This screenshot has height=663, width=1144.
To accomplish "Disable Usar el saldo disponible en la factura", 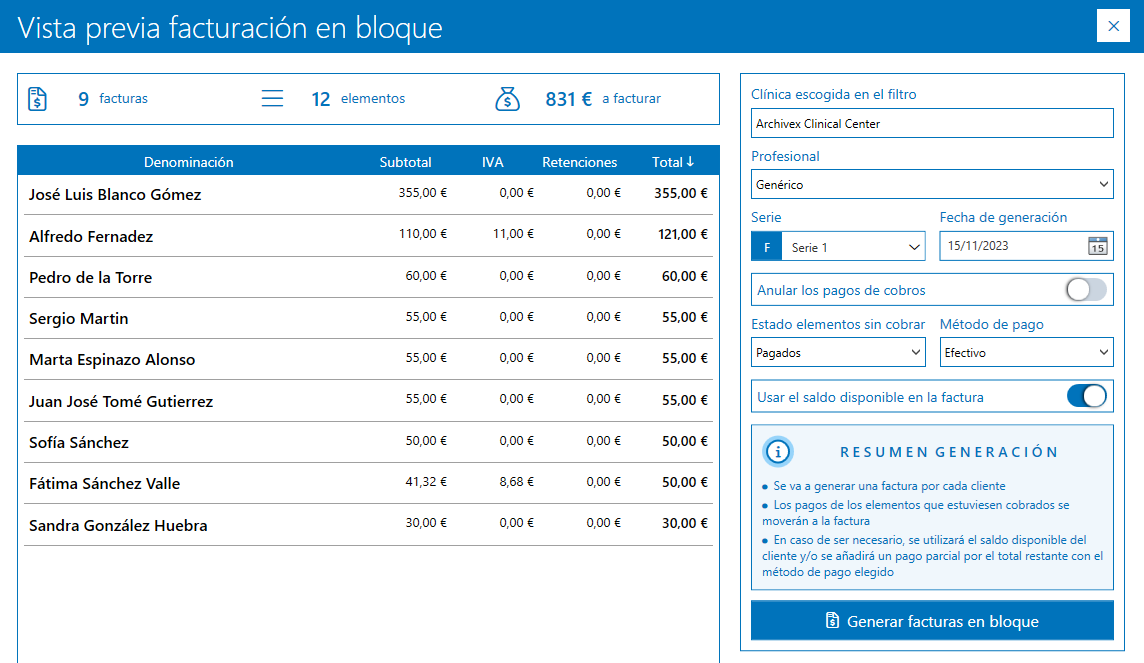I will 1086,396.
